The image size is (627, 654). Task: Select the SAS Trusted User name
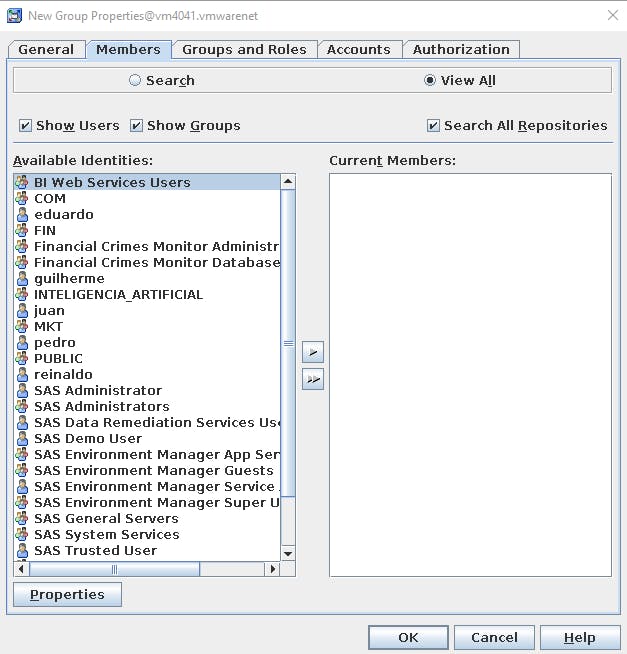point(96,551)
